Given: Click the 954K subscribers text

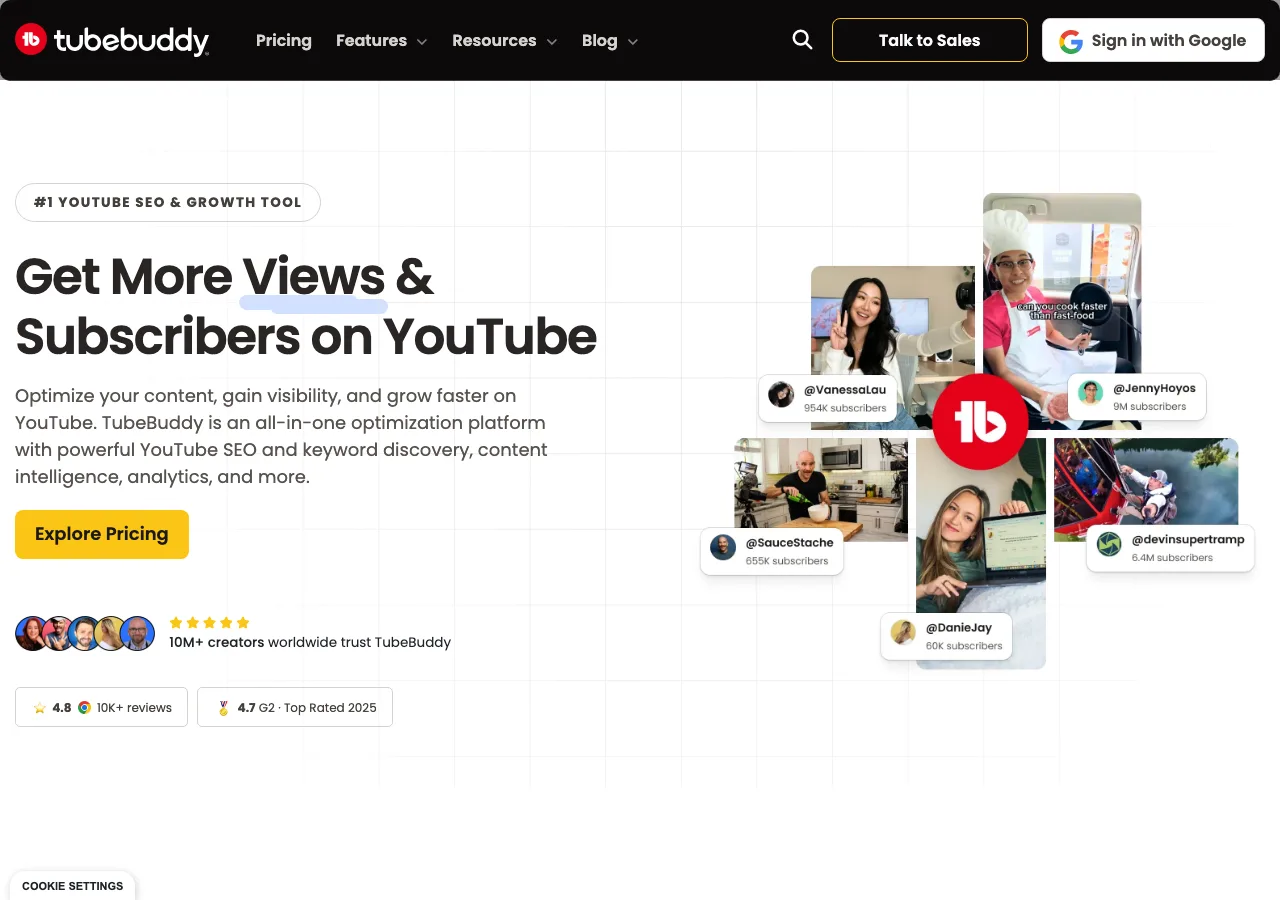Looking at the screenshot, I should point(845,408).
